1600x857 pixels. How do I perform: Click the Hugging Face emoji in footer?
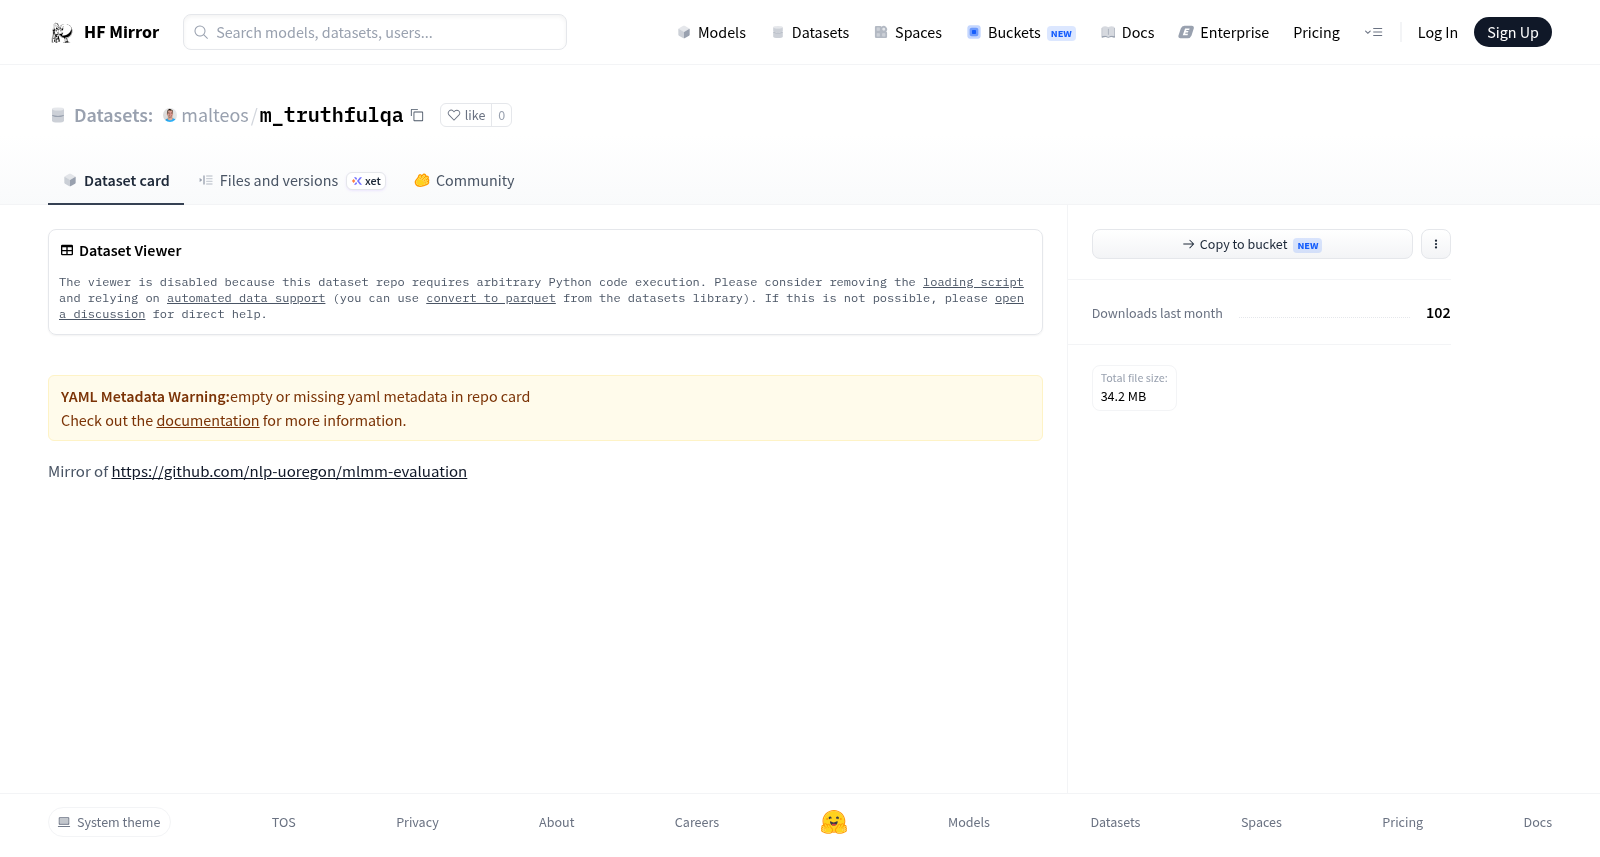point(834,822)
